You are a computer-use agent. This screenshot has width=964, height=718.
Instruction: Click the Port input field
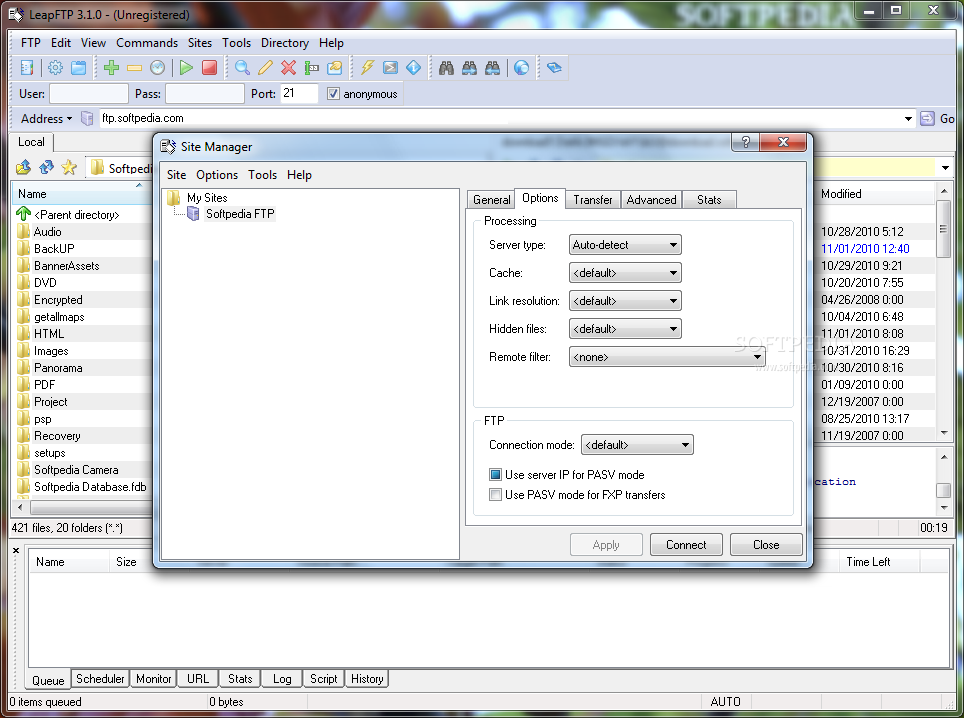(x=299, y=93)
